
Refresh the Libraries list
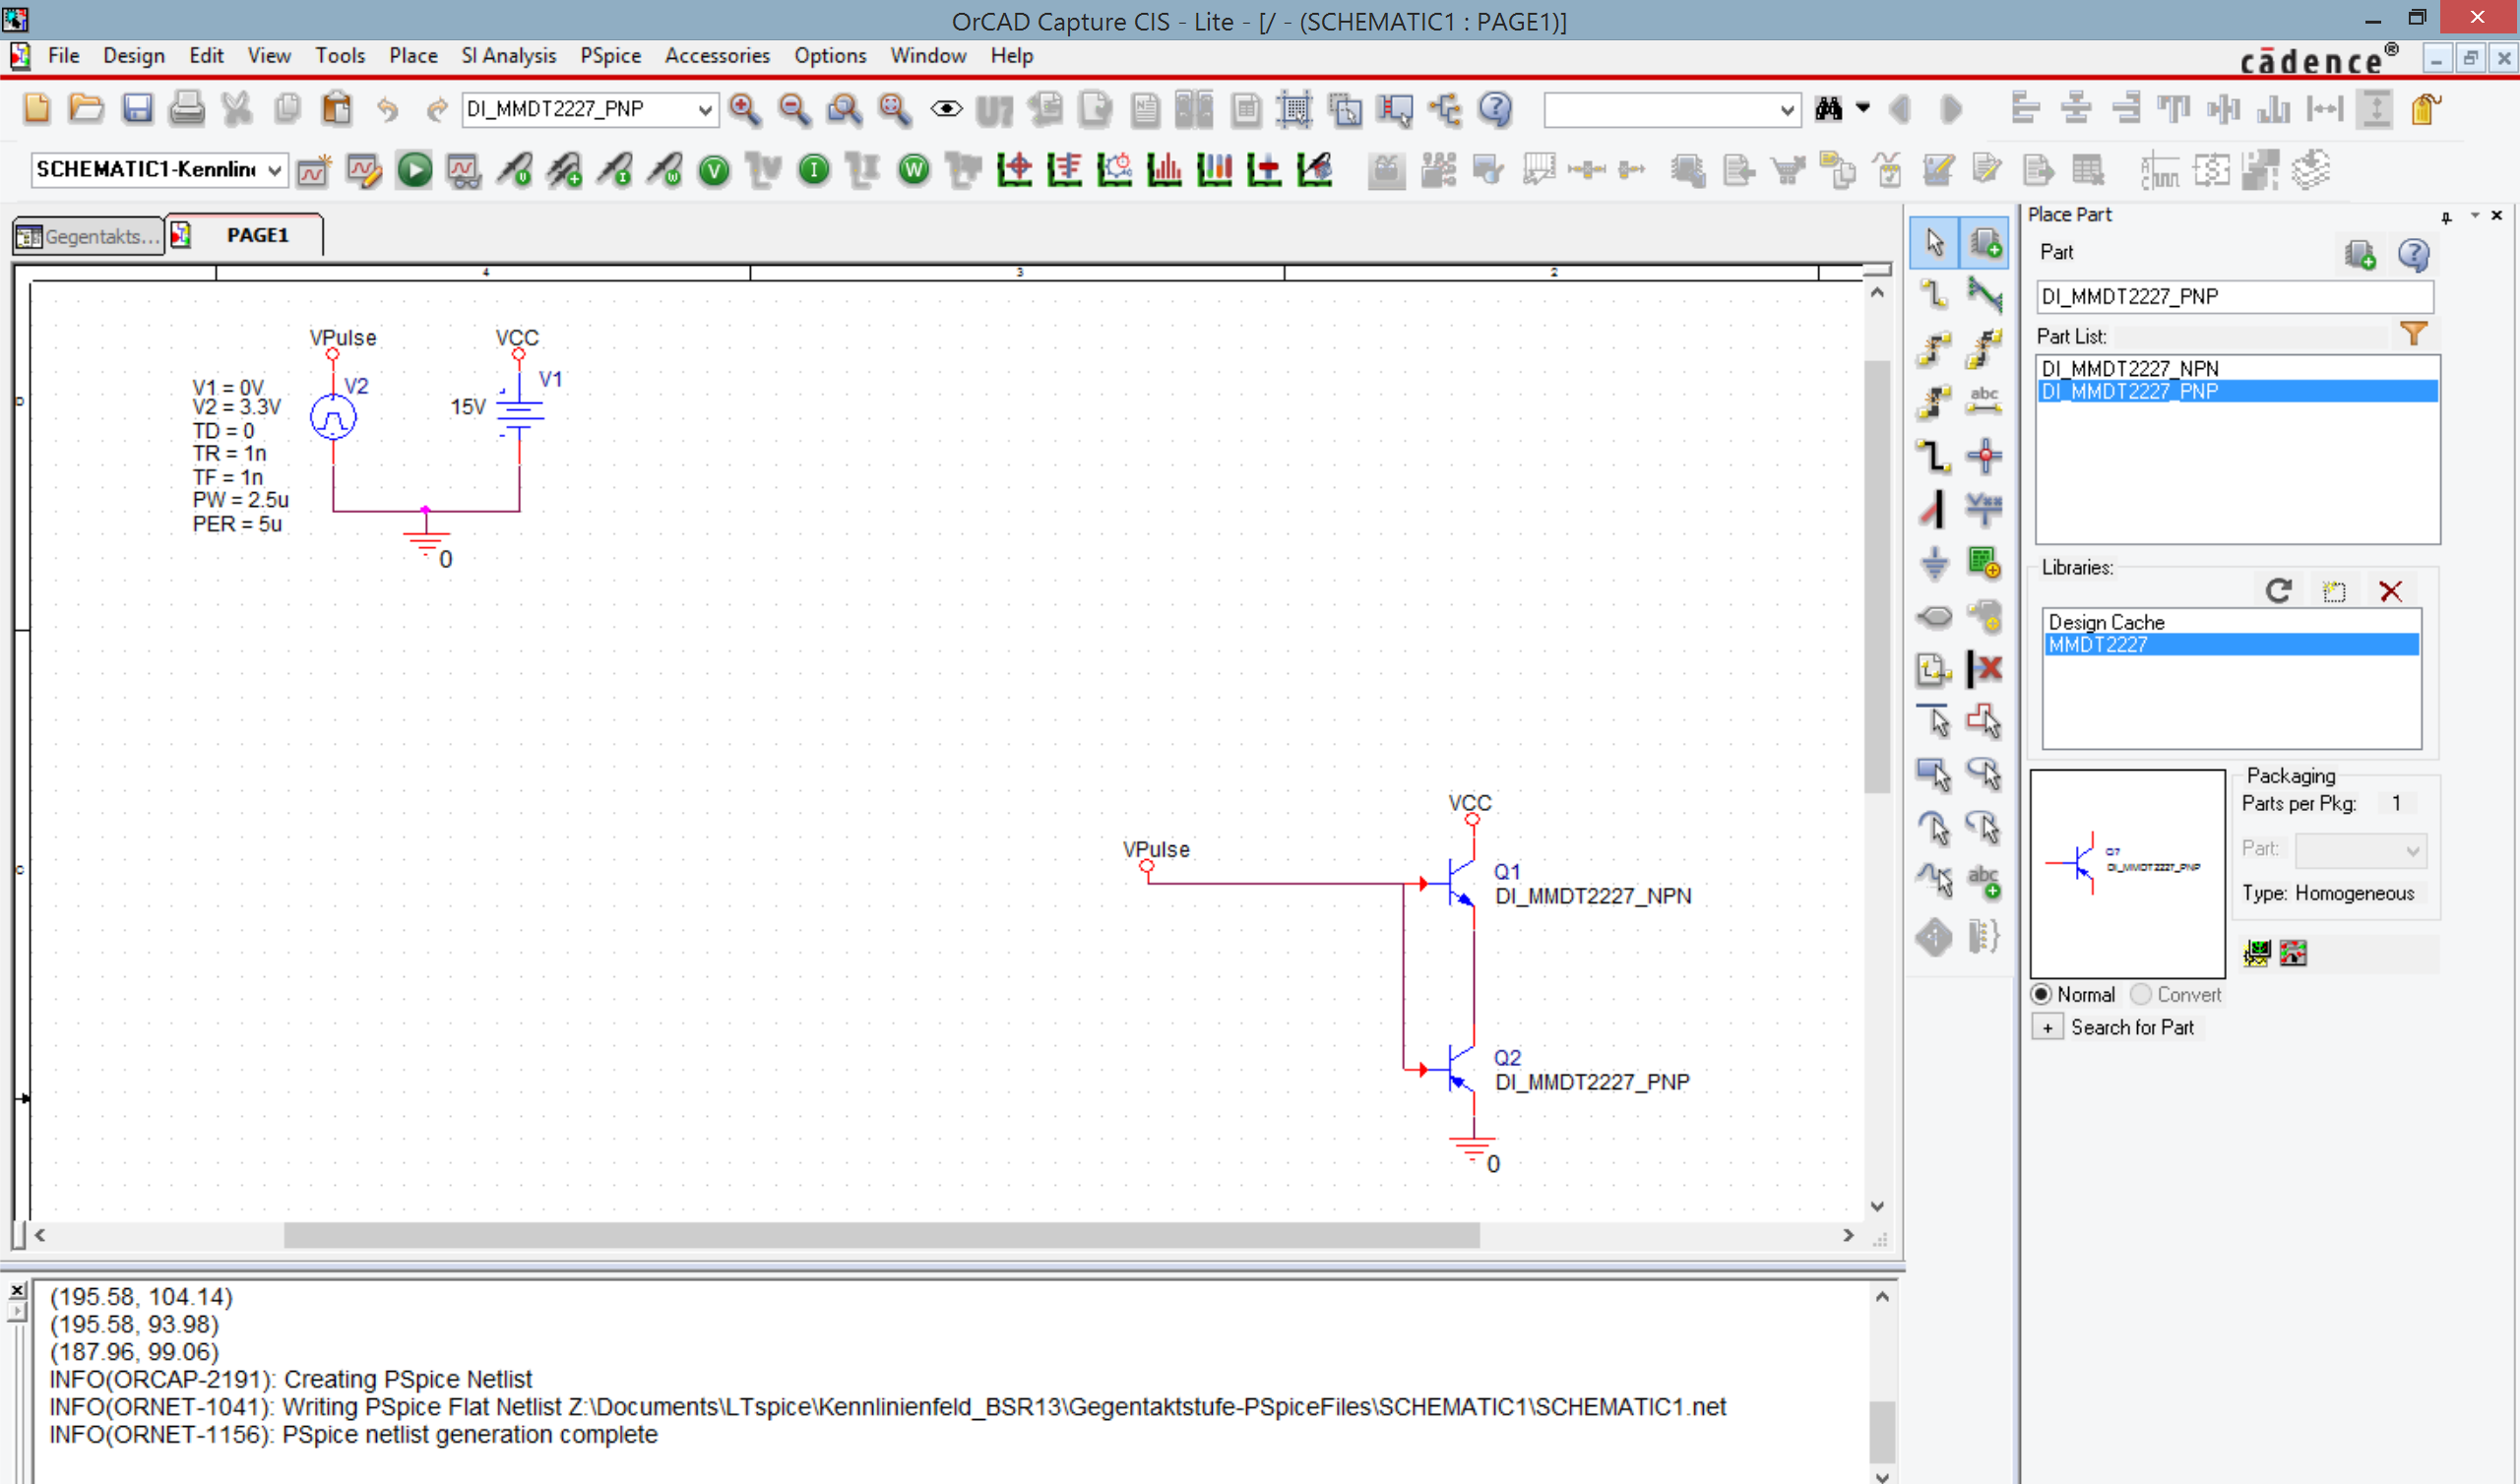2279,591
